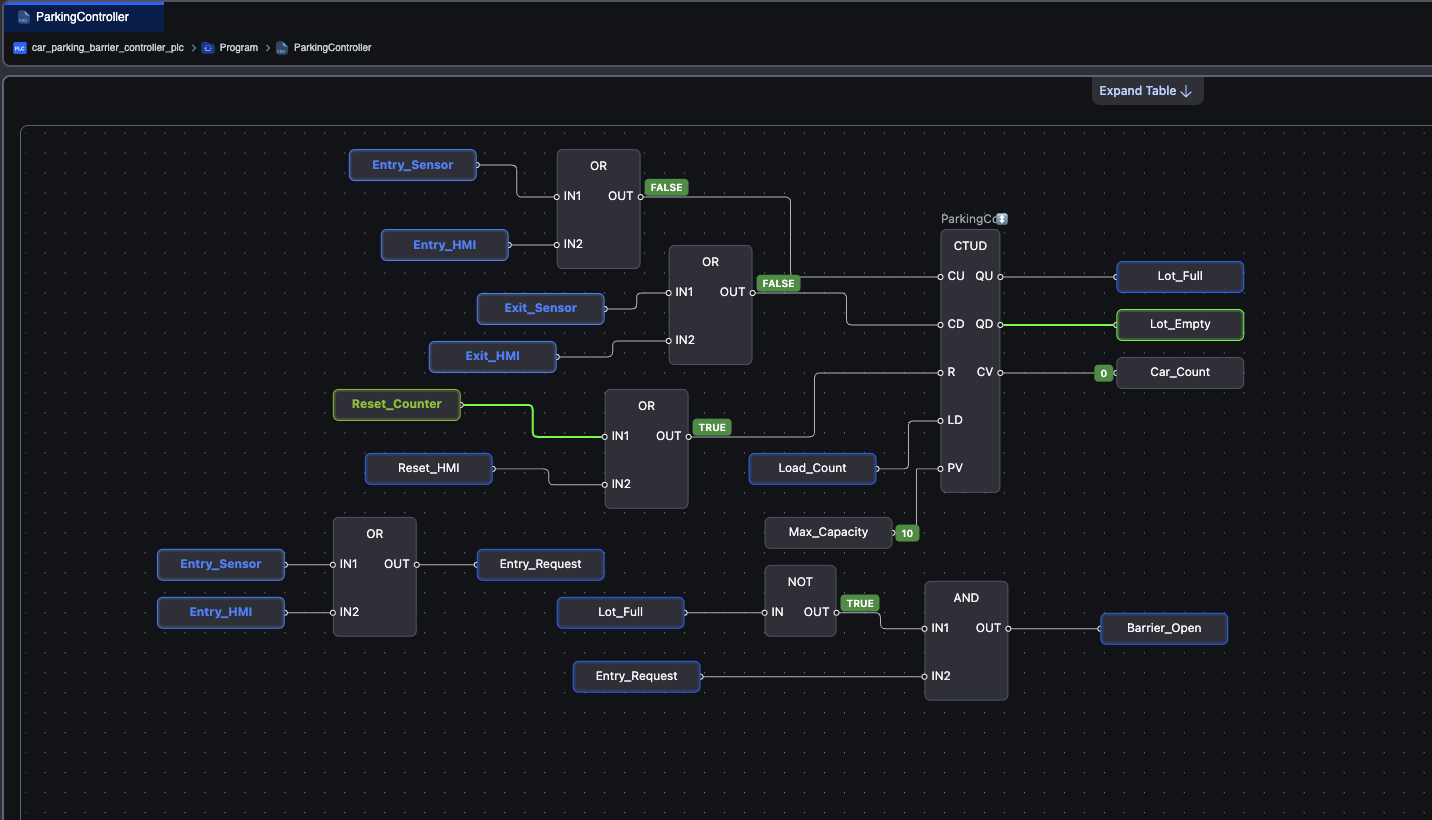Select the Lot_Full output variable on QU
Screen dimensions: 1432x820
pyautogui.click(x=1180, y=277)
